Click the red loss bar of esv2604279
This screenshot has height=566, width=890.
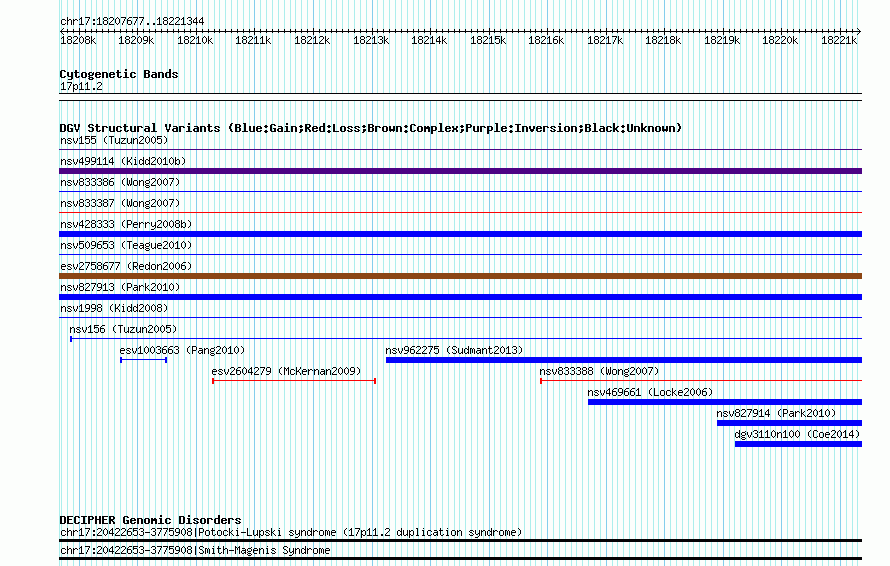coord(294,381)
